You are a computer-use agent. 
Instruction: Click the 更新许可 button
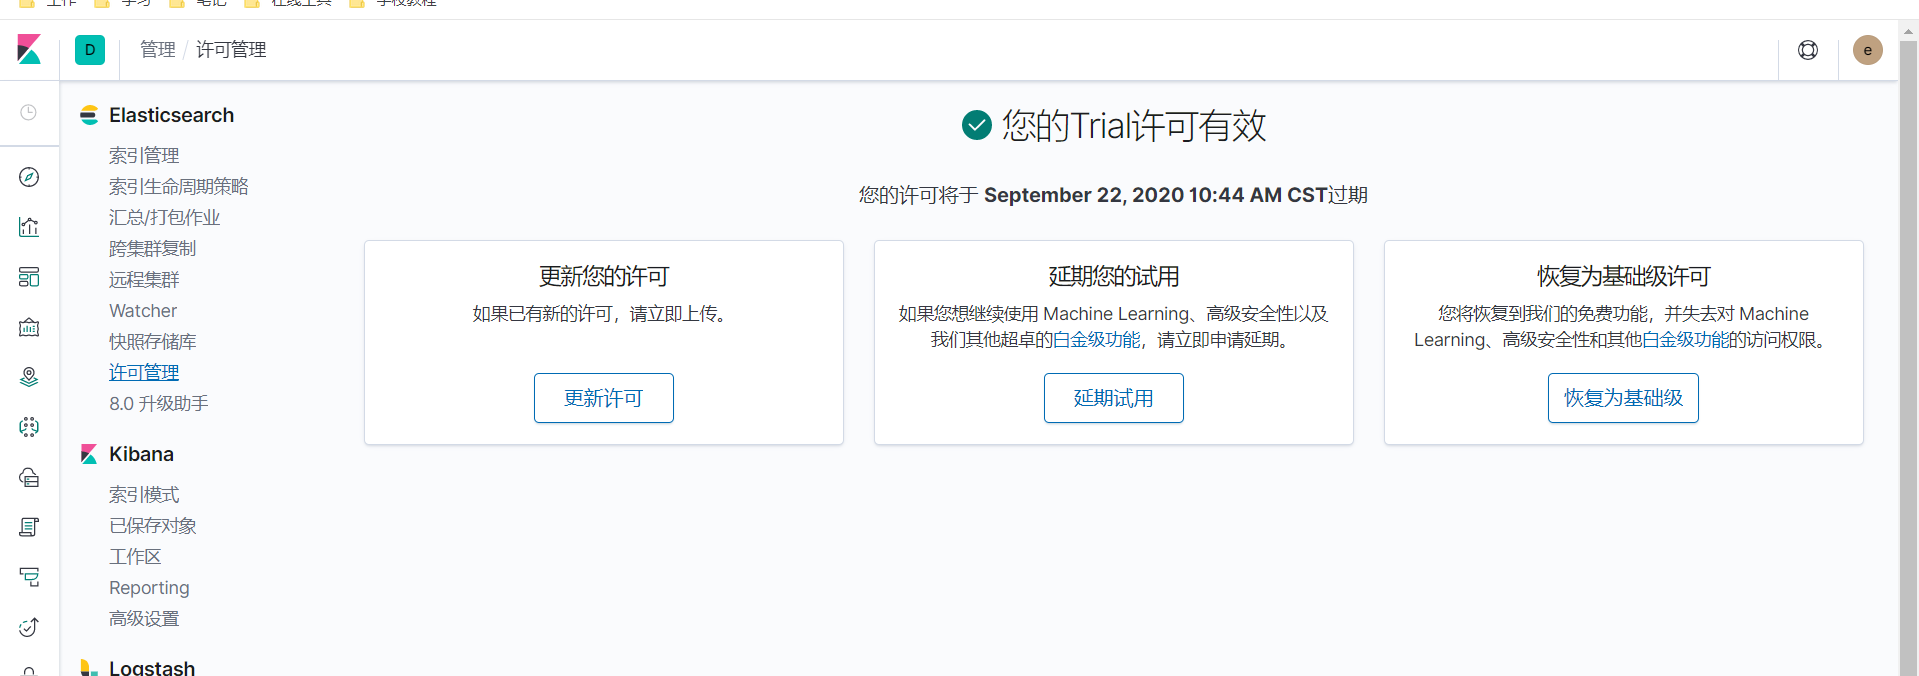click(x=604, y=398)
